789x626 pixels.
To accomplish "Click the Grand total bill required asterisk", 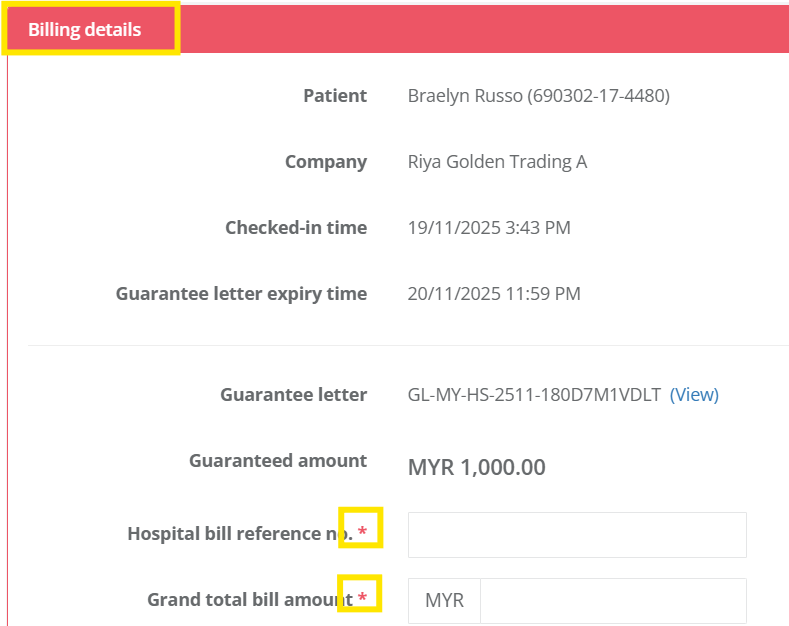I will pos(362,598).
